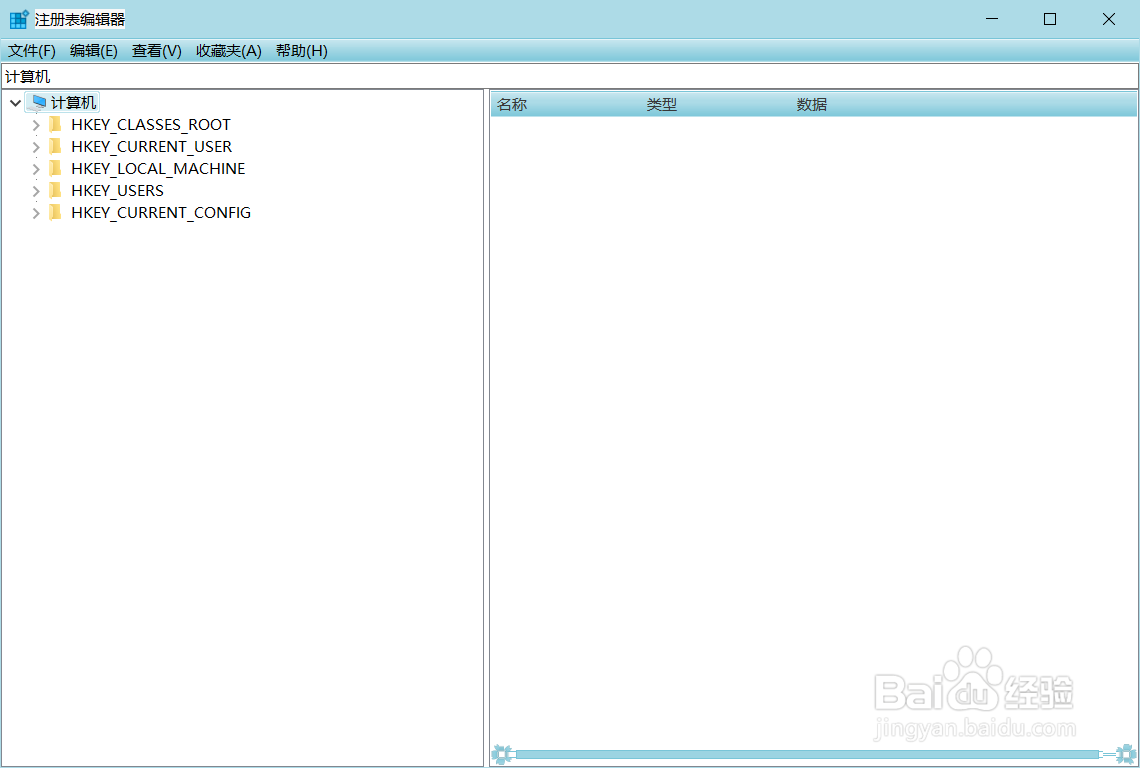The width and height of the screenshot is (1140, 768).
Task: Open the 收藏夹(A) menu
Action: coord(228,51)
